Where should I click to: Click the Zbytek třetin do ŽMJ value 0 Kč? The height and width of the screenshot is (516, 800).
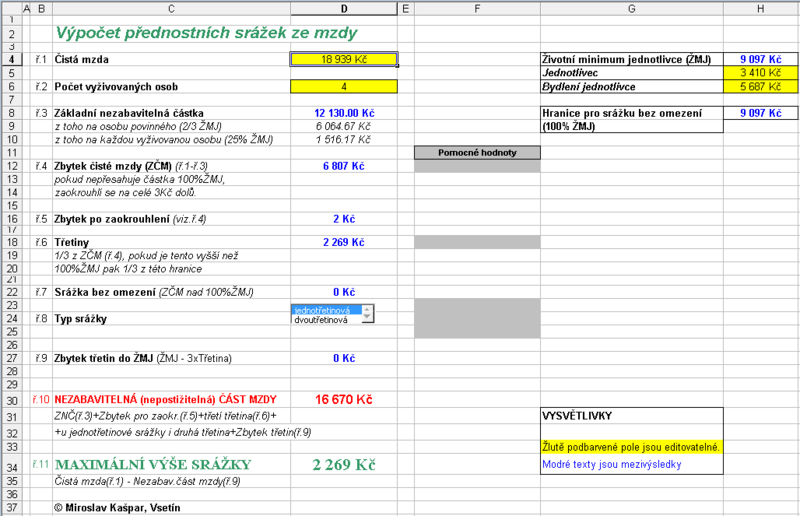click(x=344, y=358)
